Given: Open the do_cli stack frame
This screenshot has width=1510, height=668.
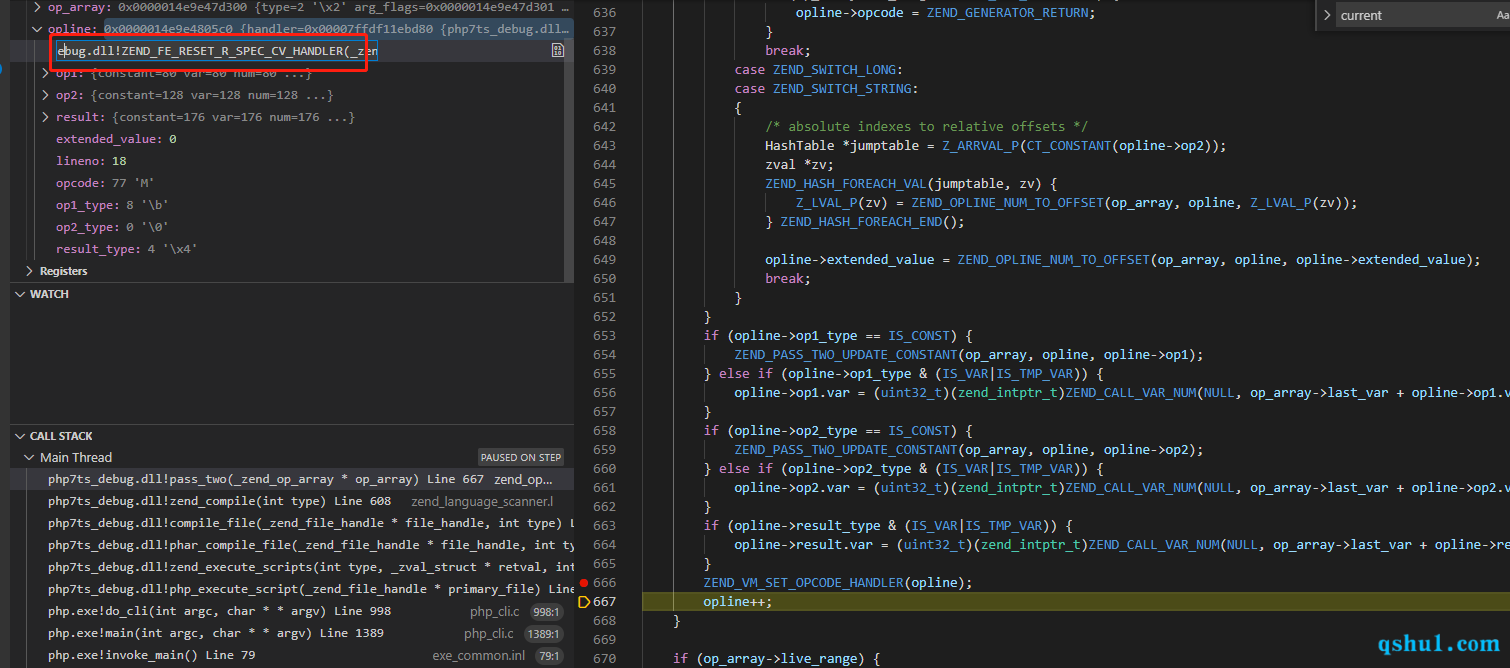Looking at the screenshot, I should [292, 611].
